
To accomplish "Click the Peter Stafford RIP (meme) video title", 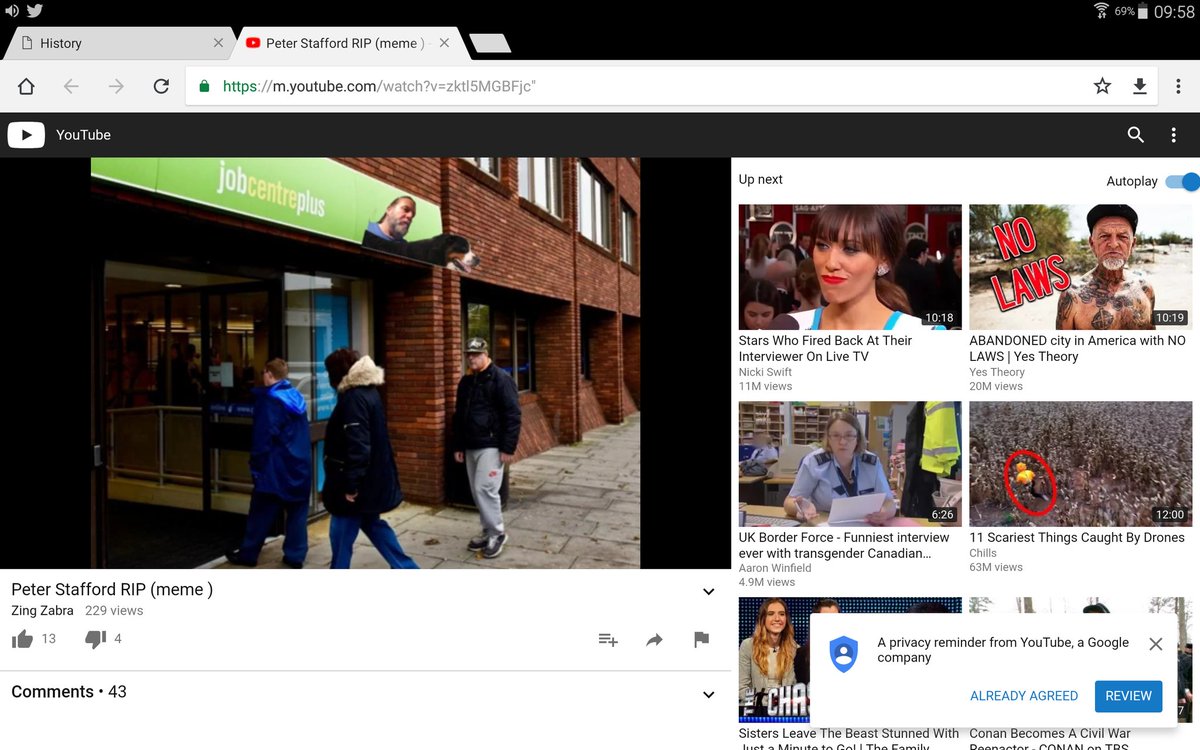I will click(112, 590).
